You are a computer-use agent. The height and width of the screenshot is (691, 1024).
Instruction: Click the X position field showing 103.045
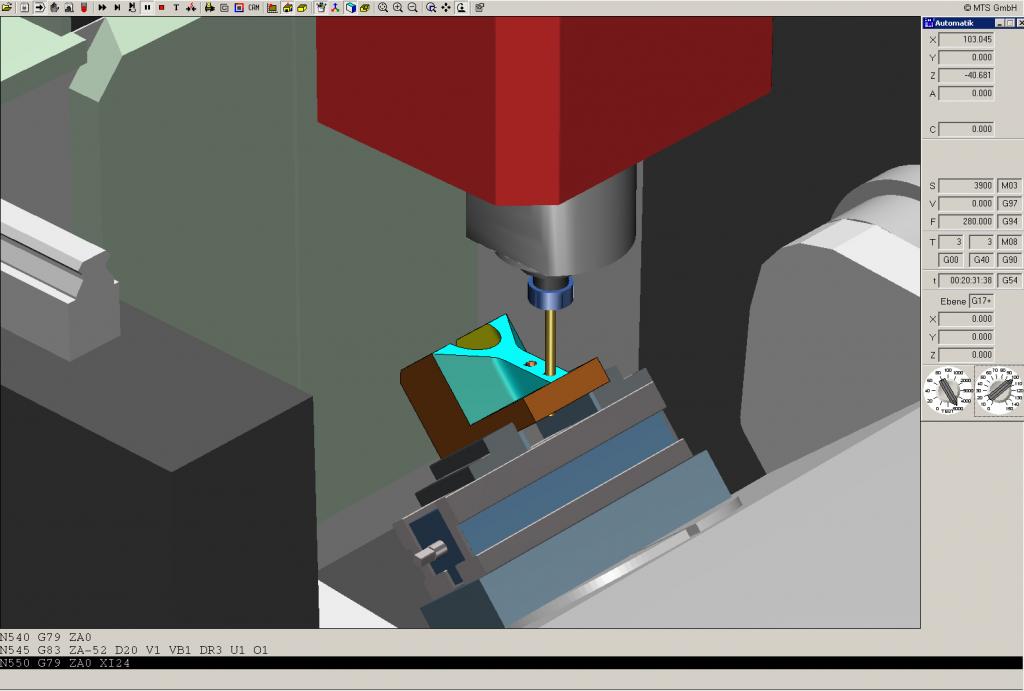[x=967, y=39]
